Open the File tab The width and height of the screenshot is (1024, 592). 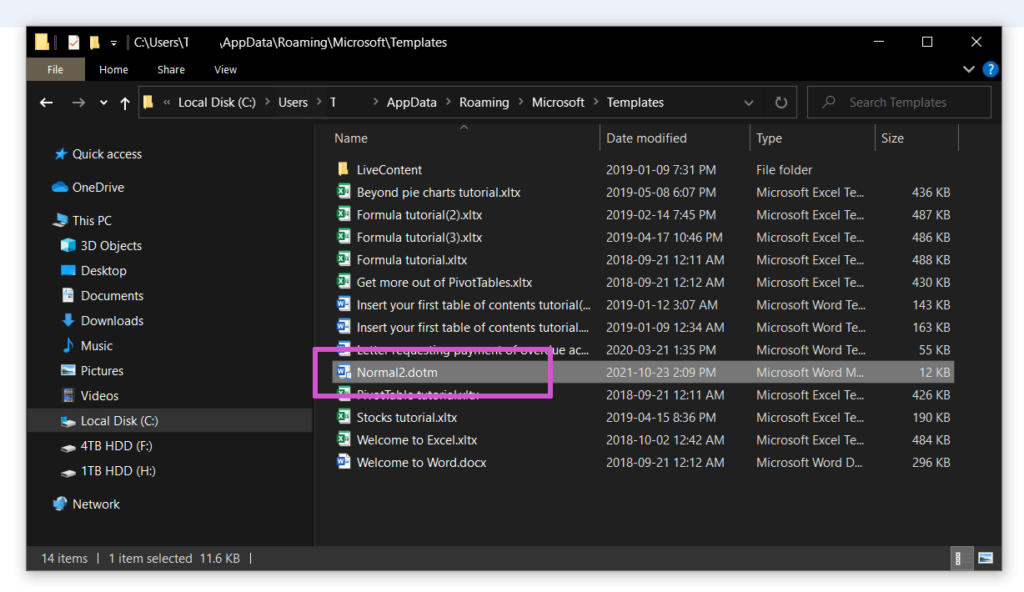(x=56, y=69)
